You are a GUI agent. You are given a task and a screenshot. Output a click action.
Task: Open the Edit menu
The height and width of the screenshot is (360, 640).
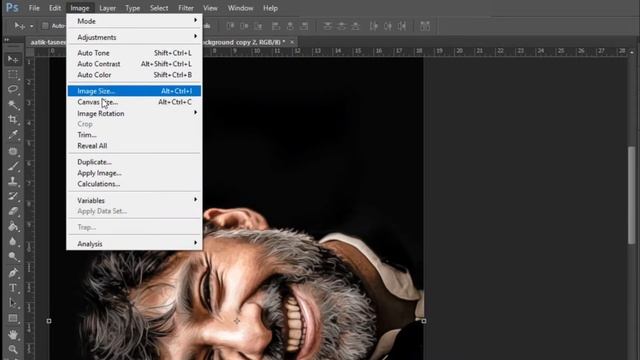[x=55, y=8]
